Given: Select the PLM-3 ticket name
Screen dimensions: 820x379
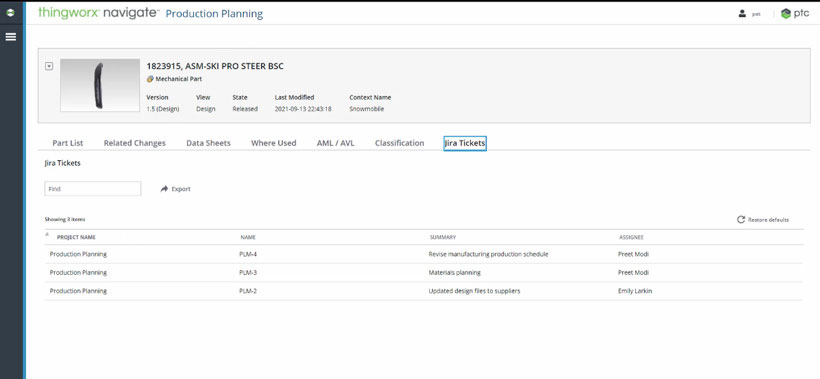Looking at the screenshot, I should [248, 273].
